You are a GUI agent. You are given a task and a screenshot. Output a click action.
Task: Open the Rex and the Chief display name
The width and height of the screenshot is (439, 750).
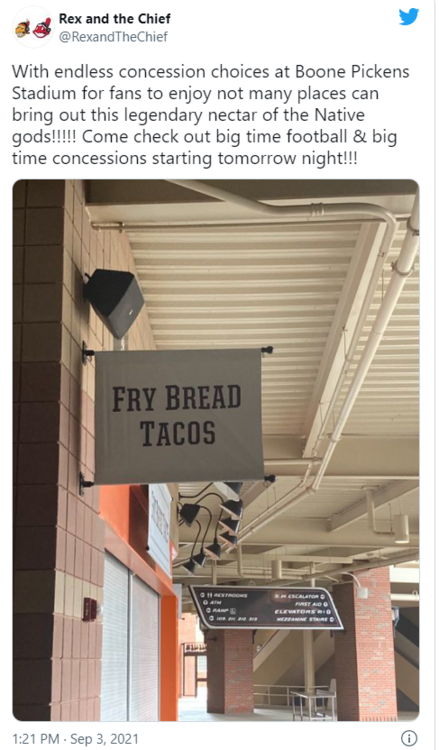(114, 19)
